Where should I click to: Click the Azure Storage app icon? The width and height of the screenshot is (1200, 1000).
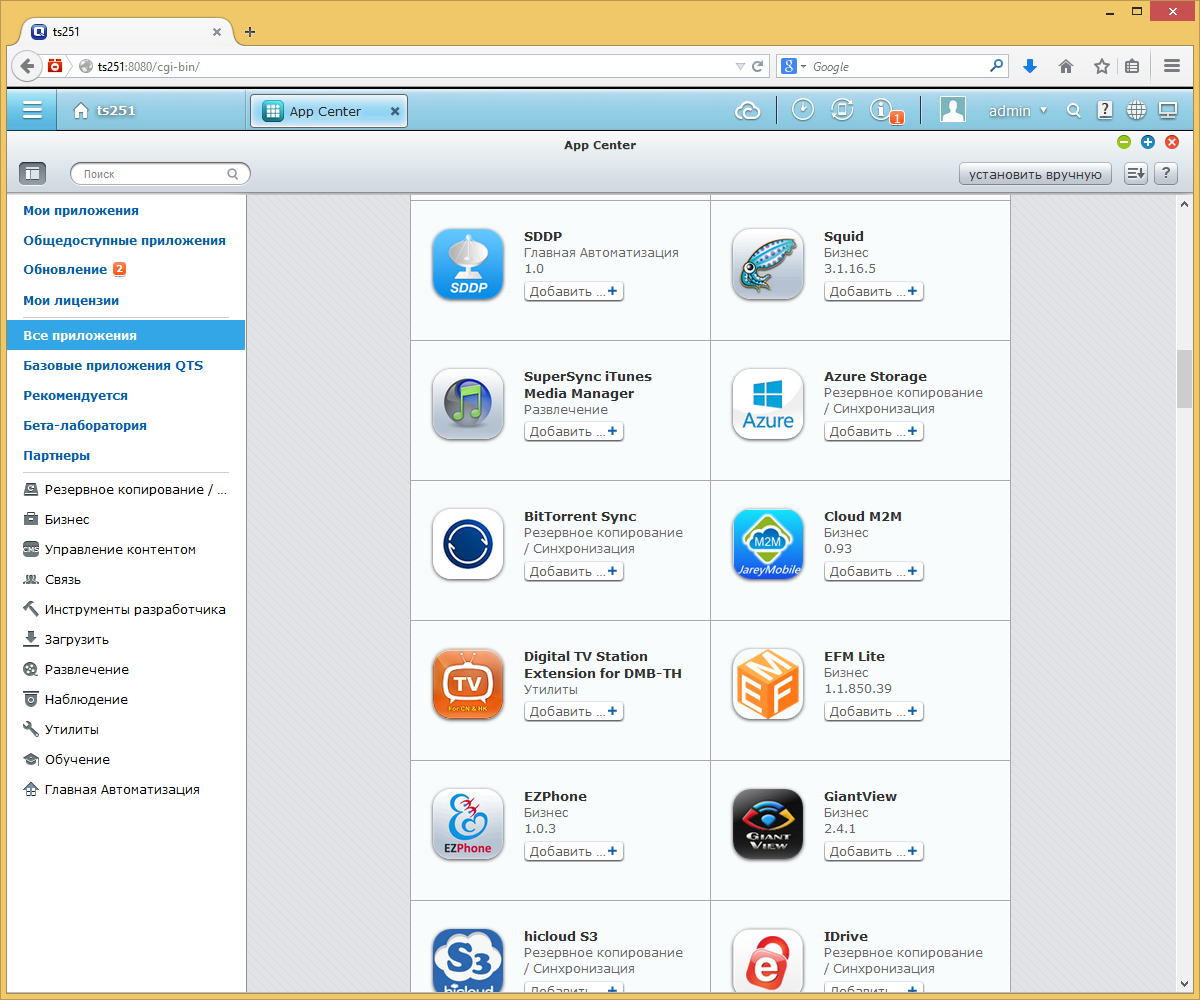coord(768,404)
